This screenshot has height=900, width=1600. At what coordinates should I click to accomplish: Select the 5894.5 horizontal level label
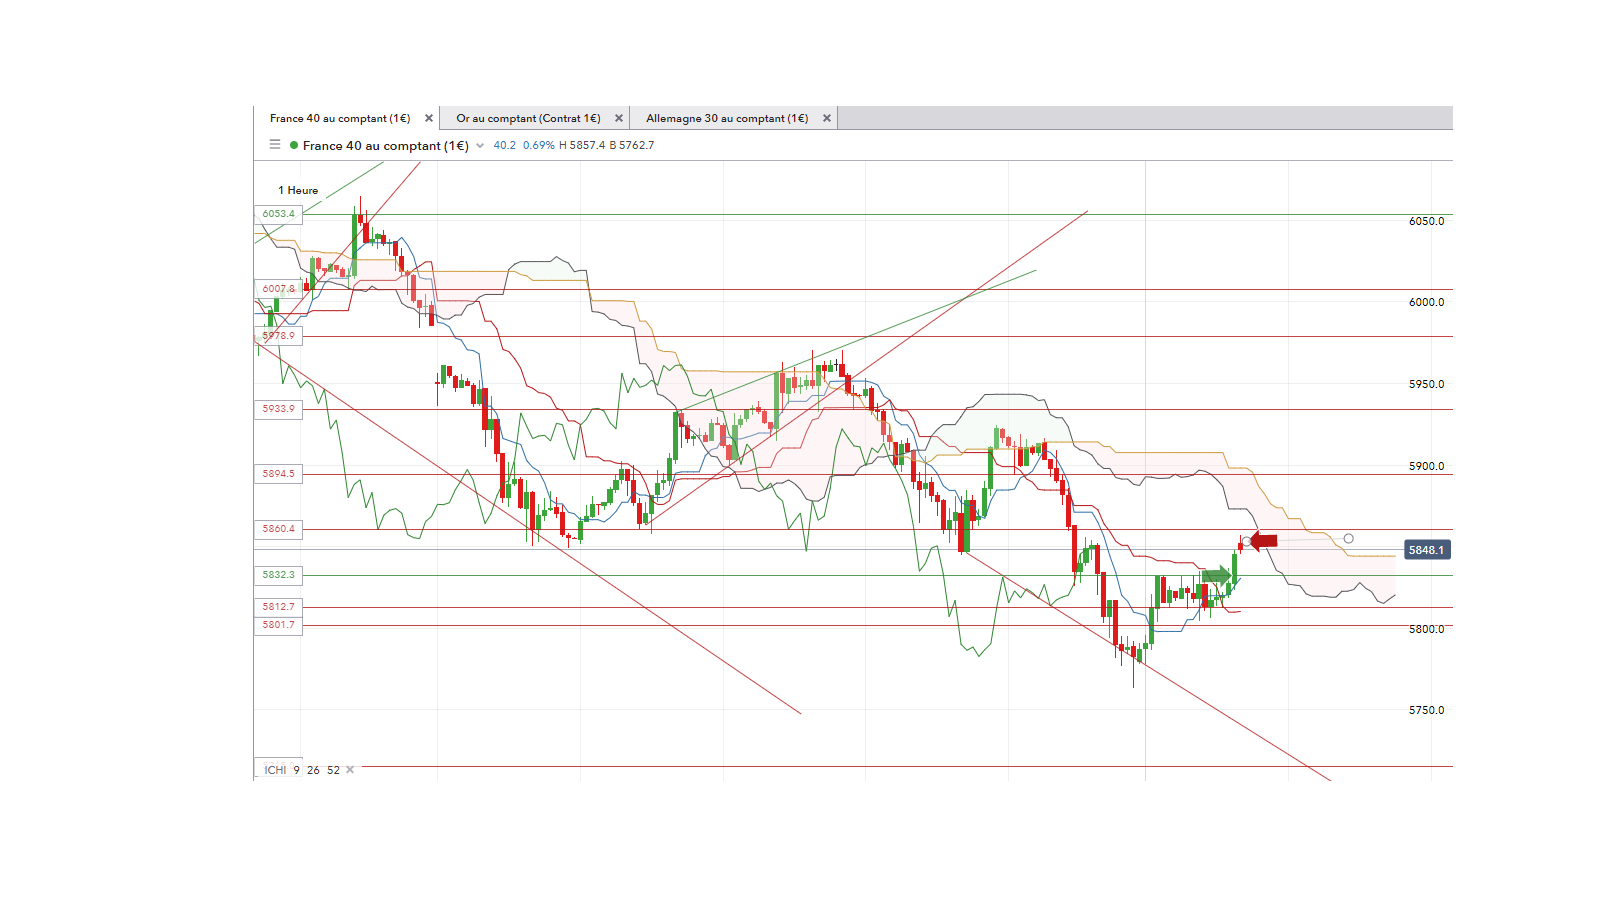tap(279, 474)
